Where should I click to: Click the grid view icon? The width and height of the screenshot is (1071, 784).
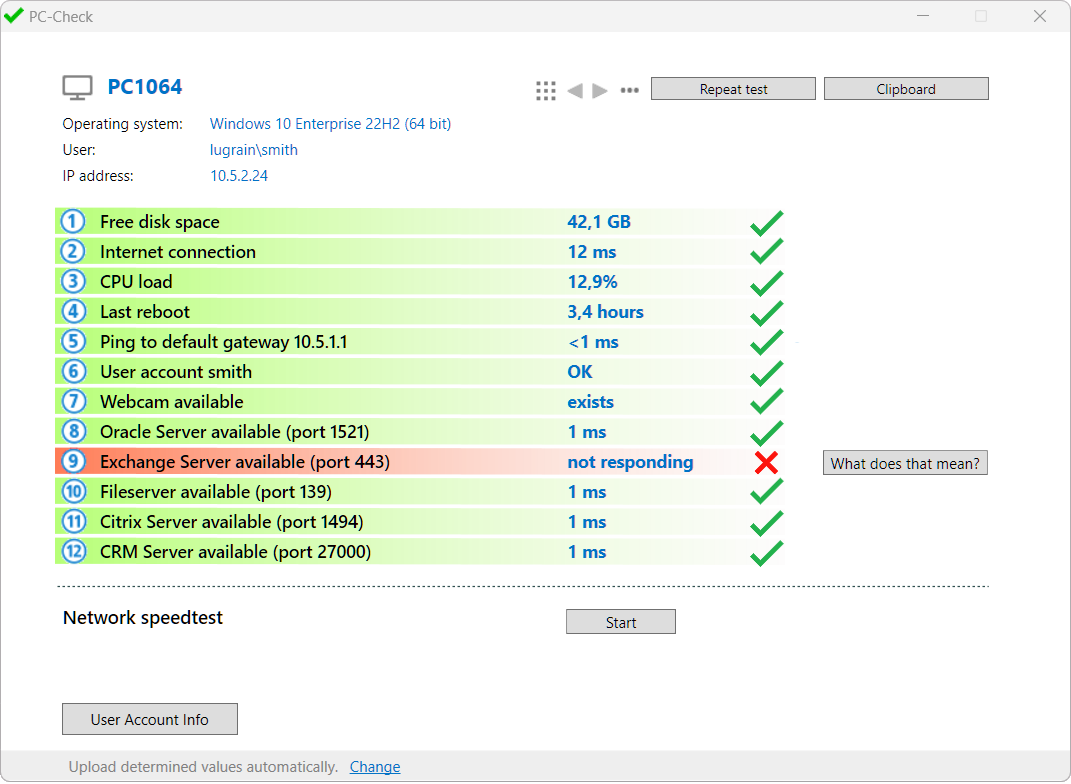tap(545, 91)
